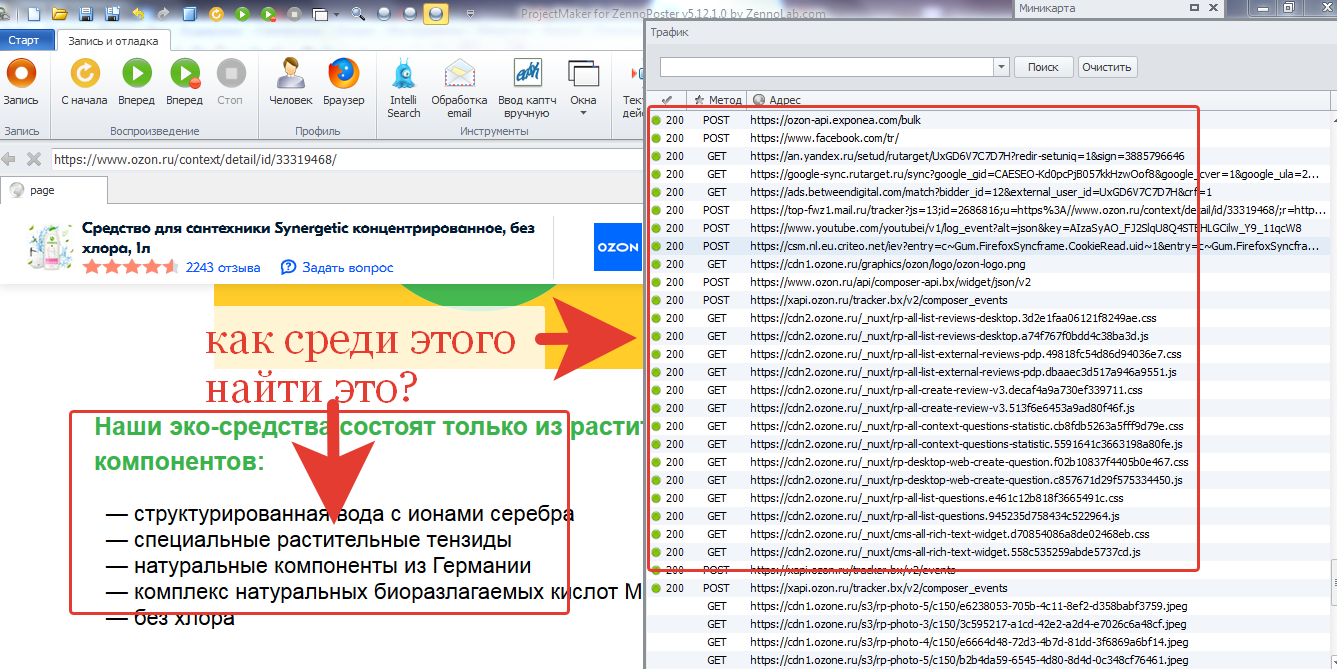This screenshot has width=1337, height=669.
Task: Select the an.yandex.ru setud request row
Action: click(x=990, y=156)
